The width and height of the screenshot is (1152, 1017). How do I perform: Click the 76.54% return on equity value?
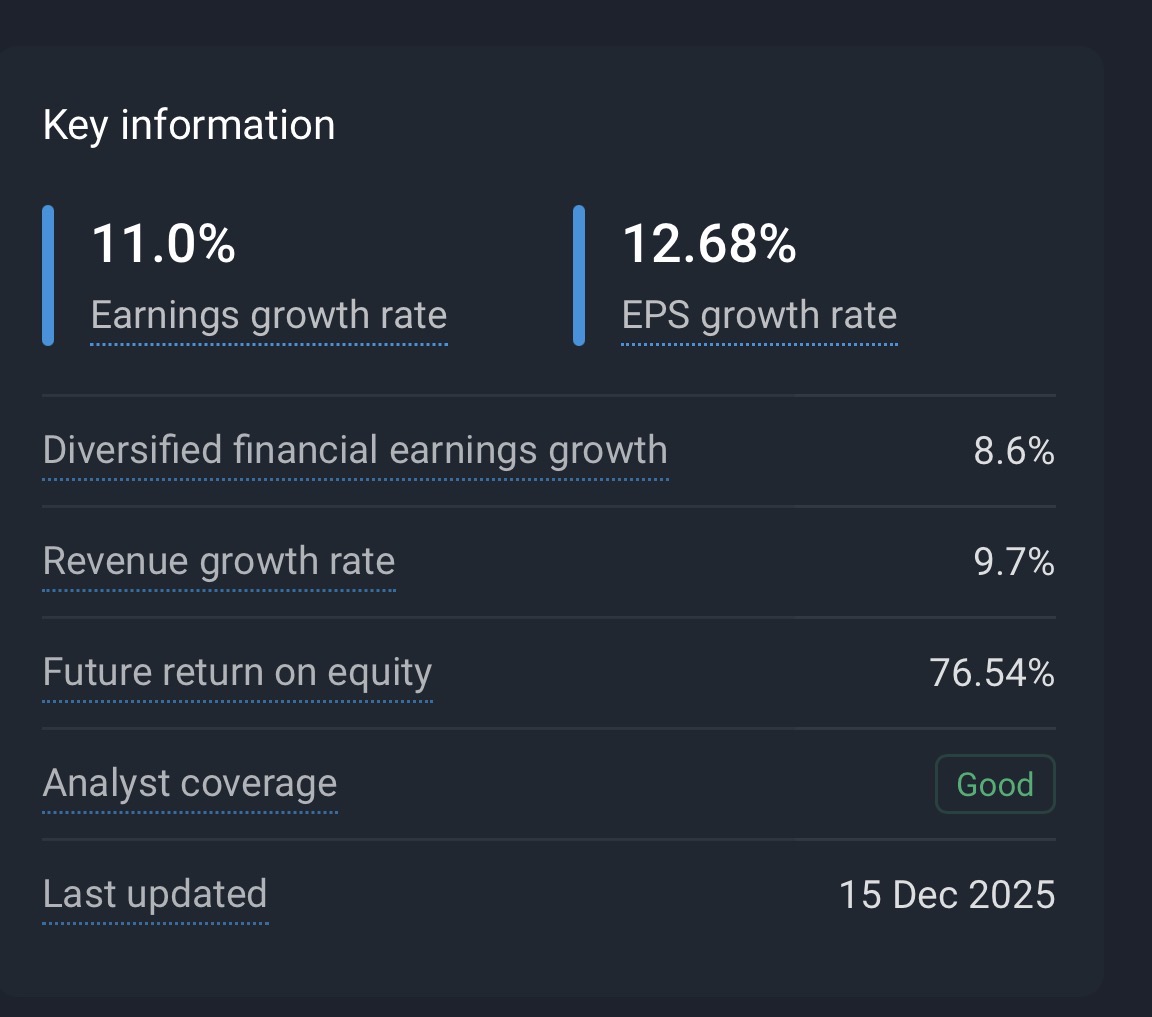click(x=992, y=674)
